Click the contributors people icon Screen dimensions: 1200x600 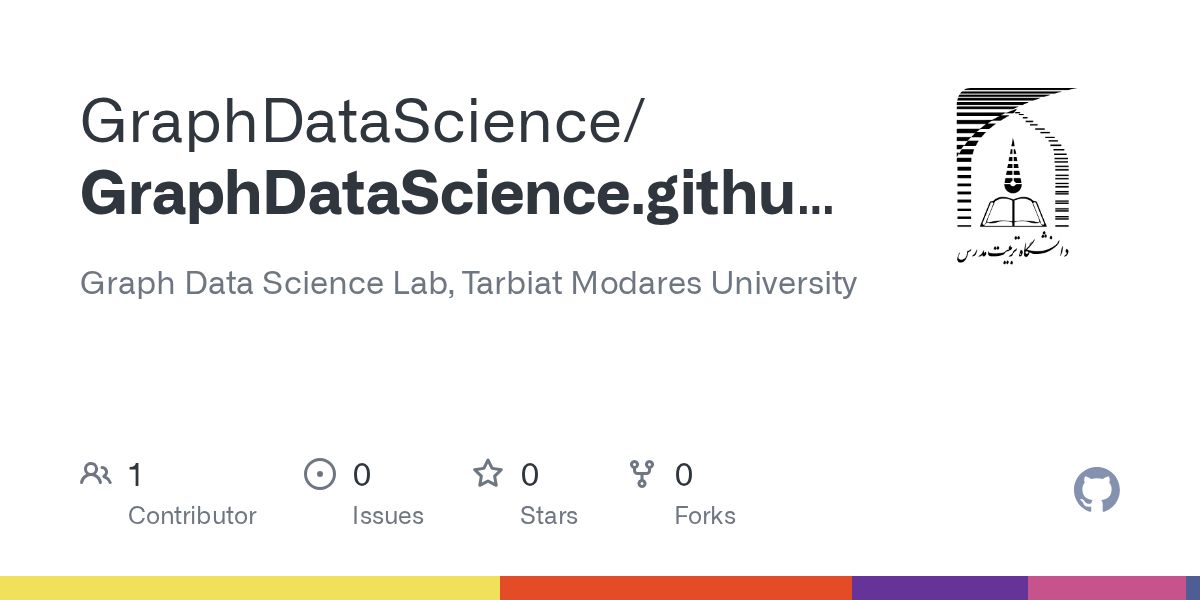(96, 473)
